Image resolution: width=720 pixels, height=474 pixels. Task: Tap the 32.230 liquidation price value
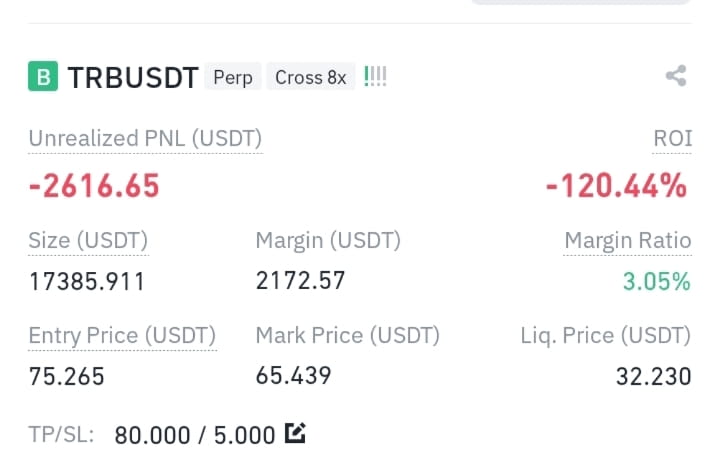coord(653,377)
